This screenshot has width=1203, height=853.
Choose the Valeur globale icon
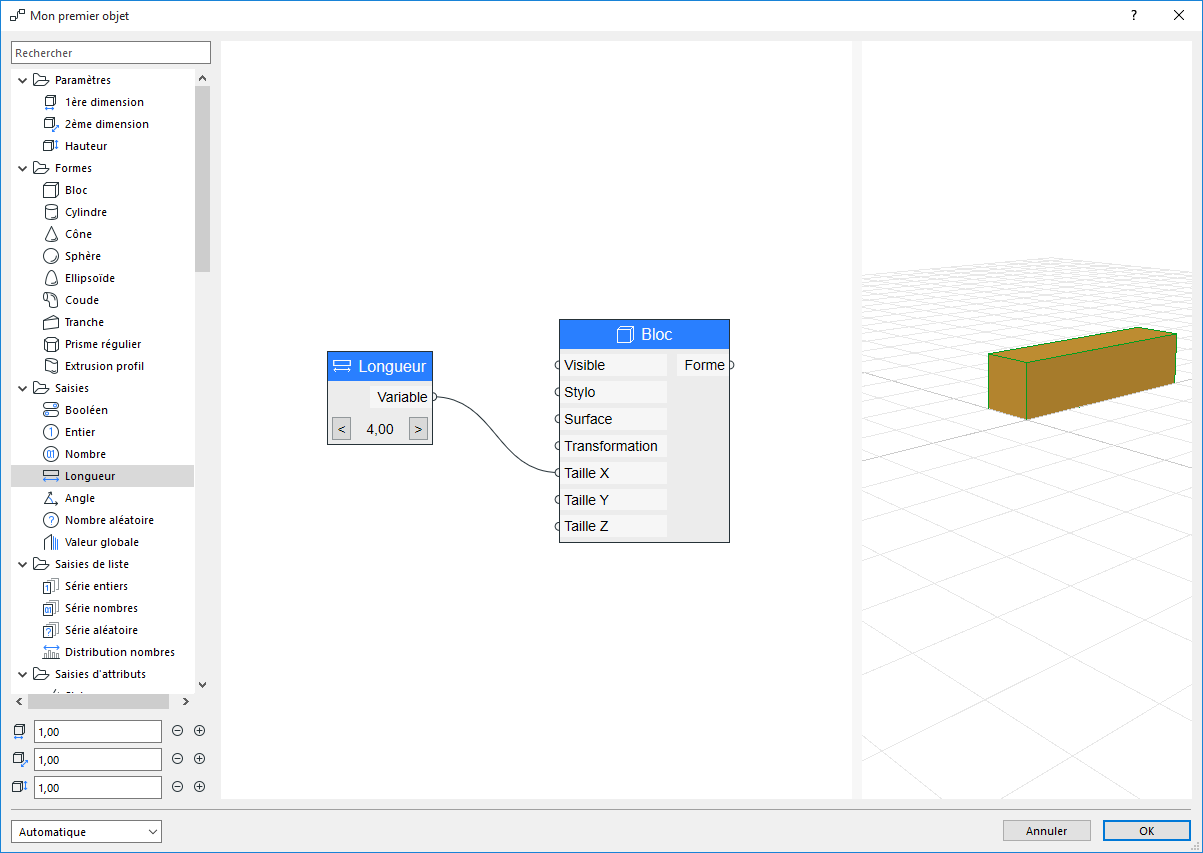pos(51,542)
